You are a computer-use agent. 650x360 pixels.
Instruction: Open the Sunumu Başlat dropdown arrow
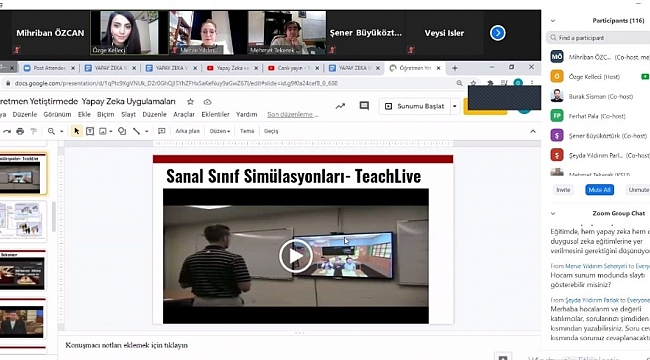pyautogui.click(x=455, y=106)
